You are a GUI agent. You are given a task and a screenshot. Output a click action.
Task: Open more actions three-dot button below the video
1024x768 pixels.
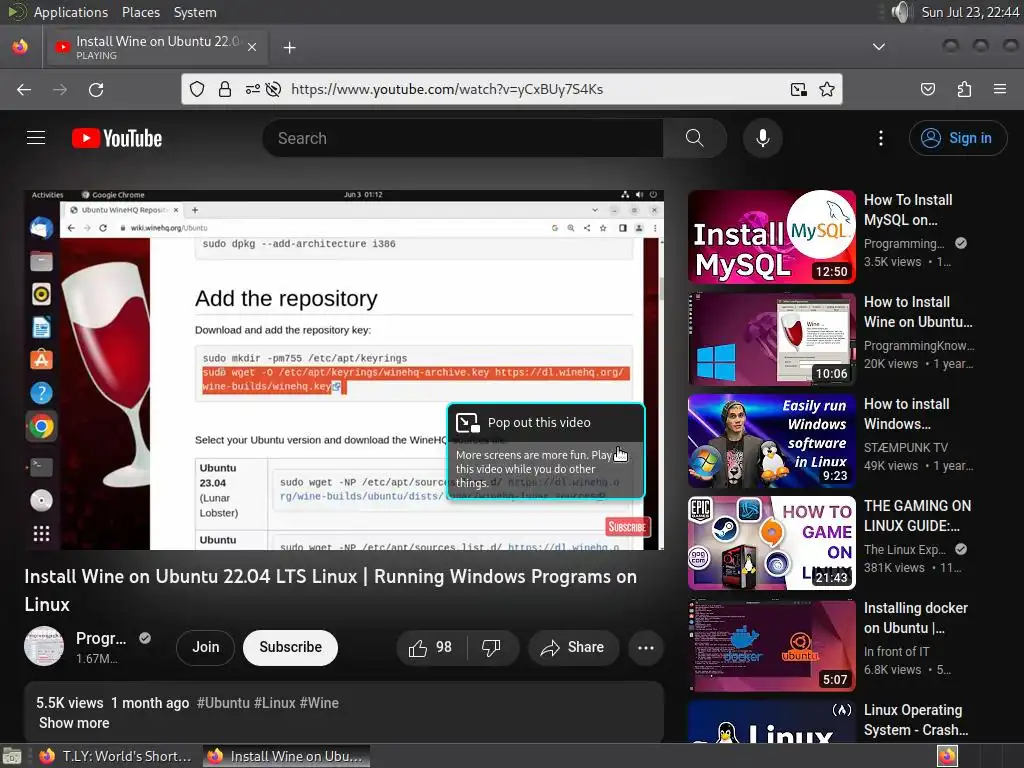point(646,648)
